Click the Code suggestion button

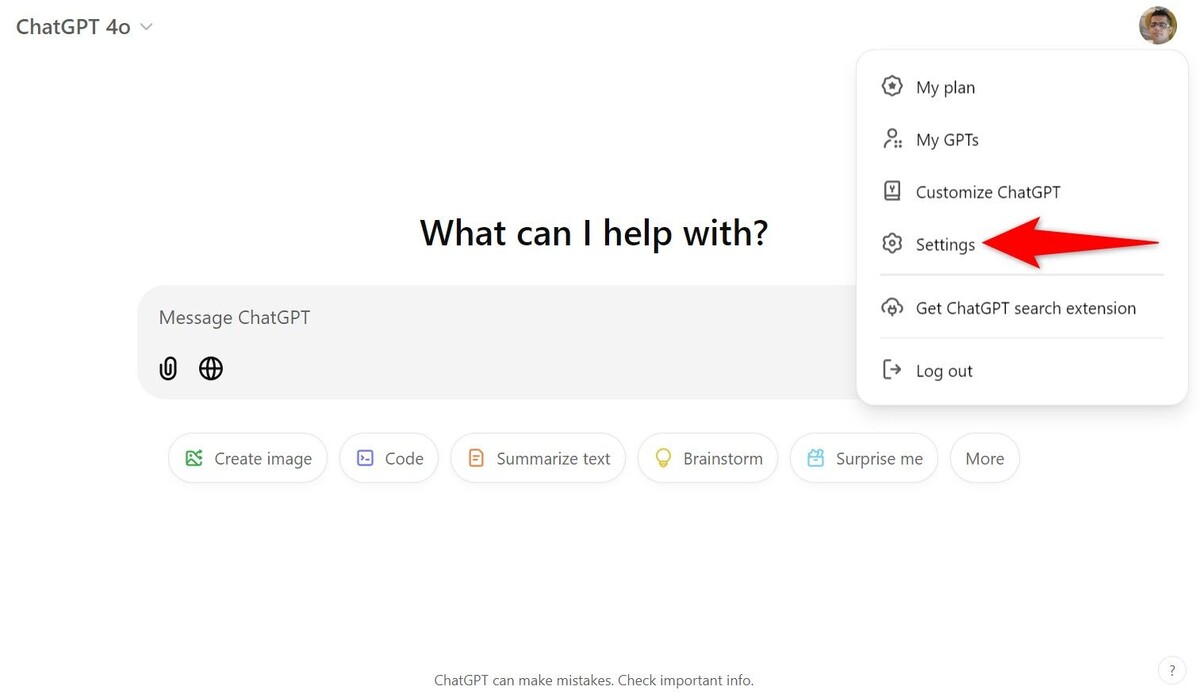coord(389,459)
